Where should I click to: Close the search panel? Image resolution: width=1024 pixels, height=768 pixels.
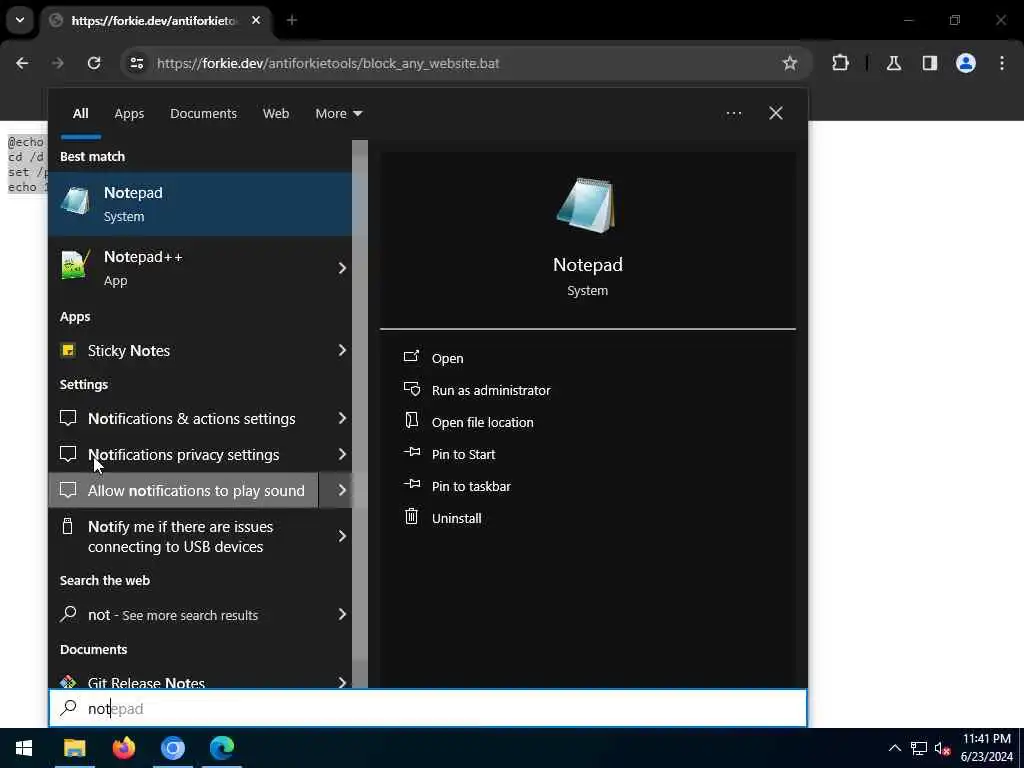776,114
